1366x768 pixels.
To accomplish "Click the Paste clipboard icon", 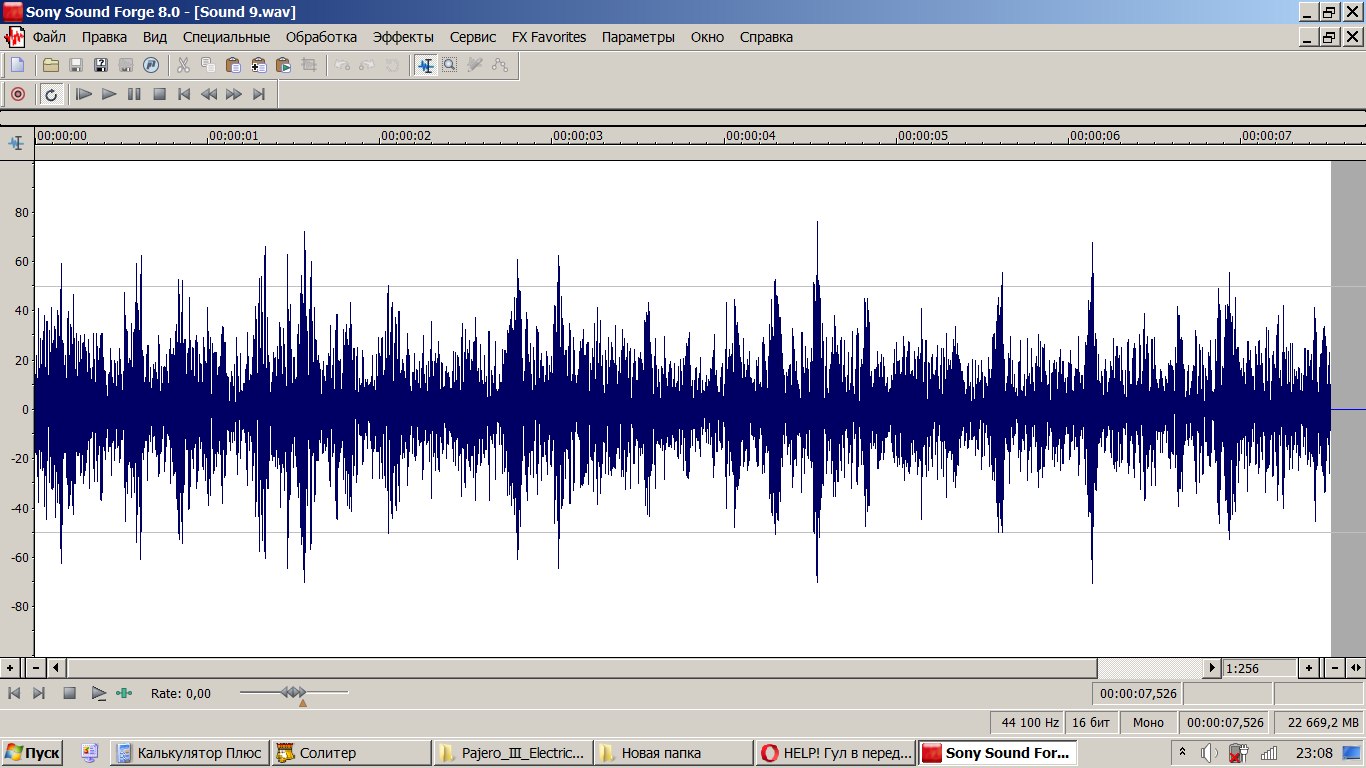I will 233,65.
